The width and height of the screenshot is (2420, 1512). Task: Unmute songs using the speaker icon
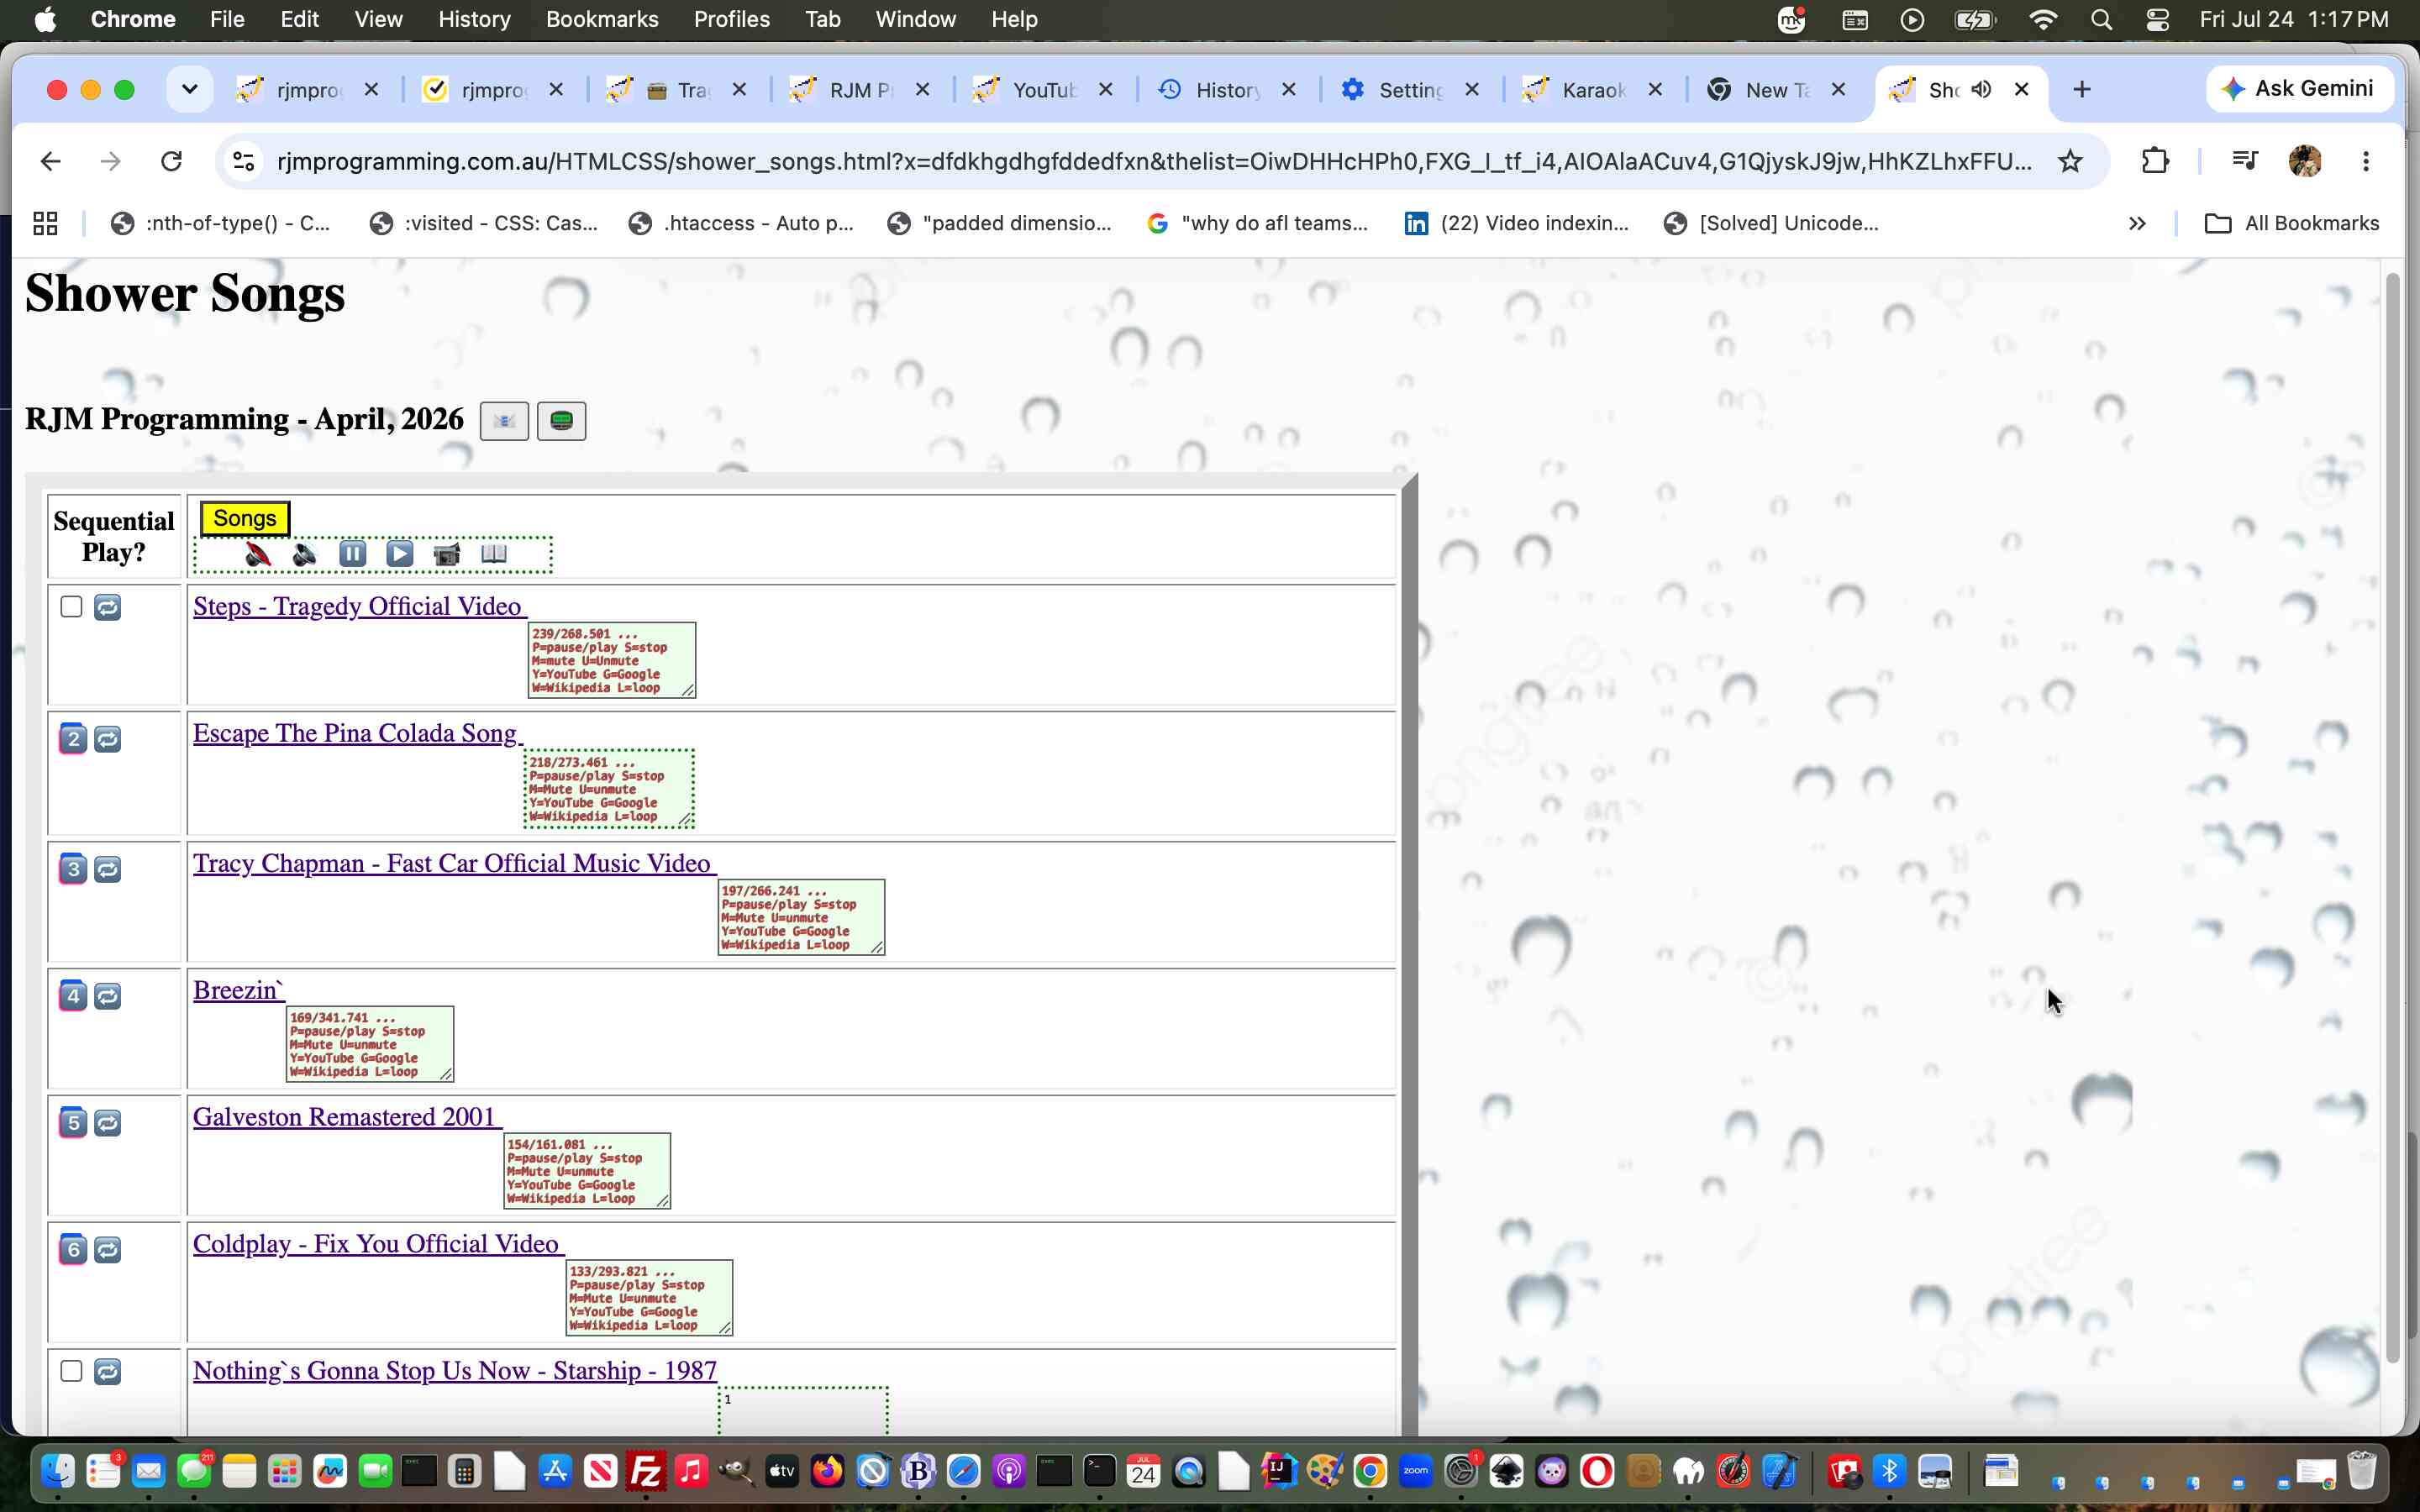[305, 554]
